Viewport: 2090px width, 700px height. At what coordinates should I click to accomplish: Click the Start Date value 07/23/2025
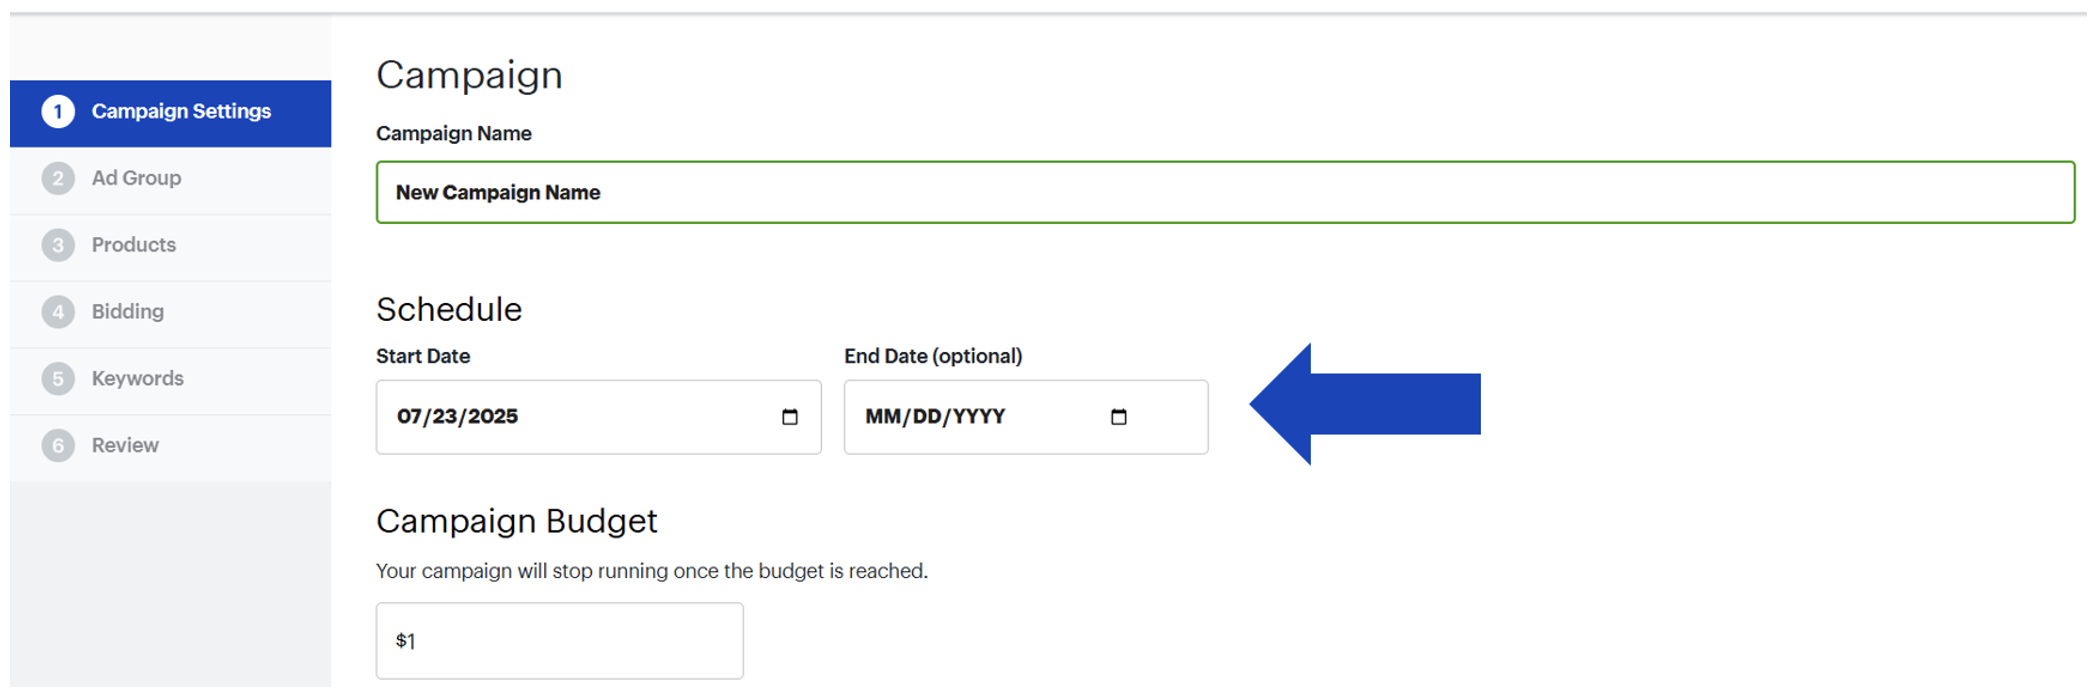[x=457, y=417]
